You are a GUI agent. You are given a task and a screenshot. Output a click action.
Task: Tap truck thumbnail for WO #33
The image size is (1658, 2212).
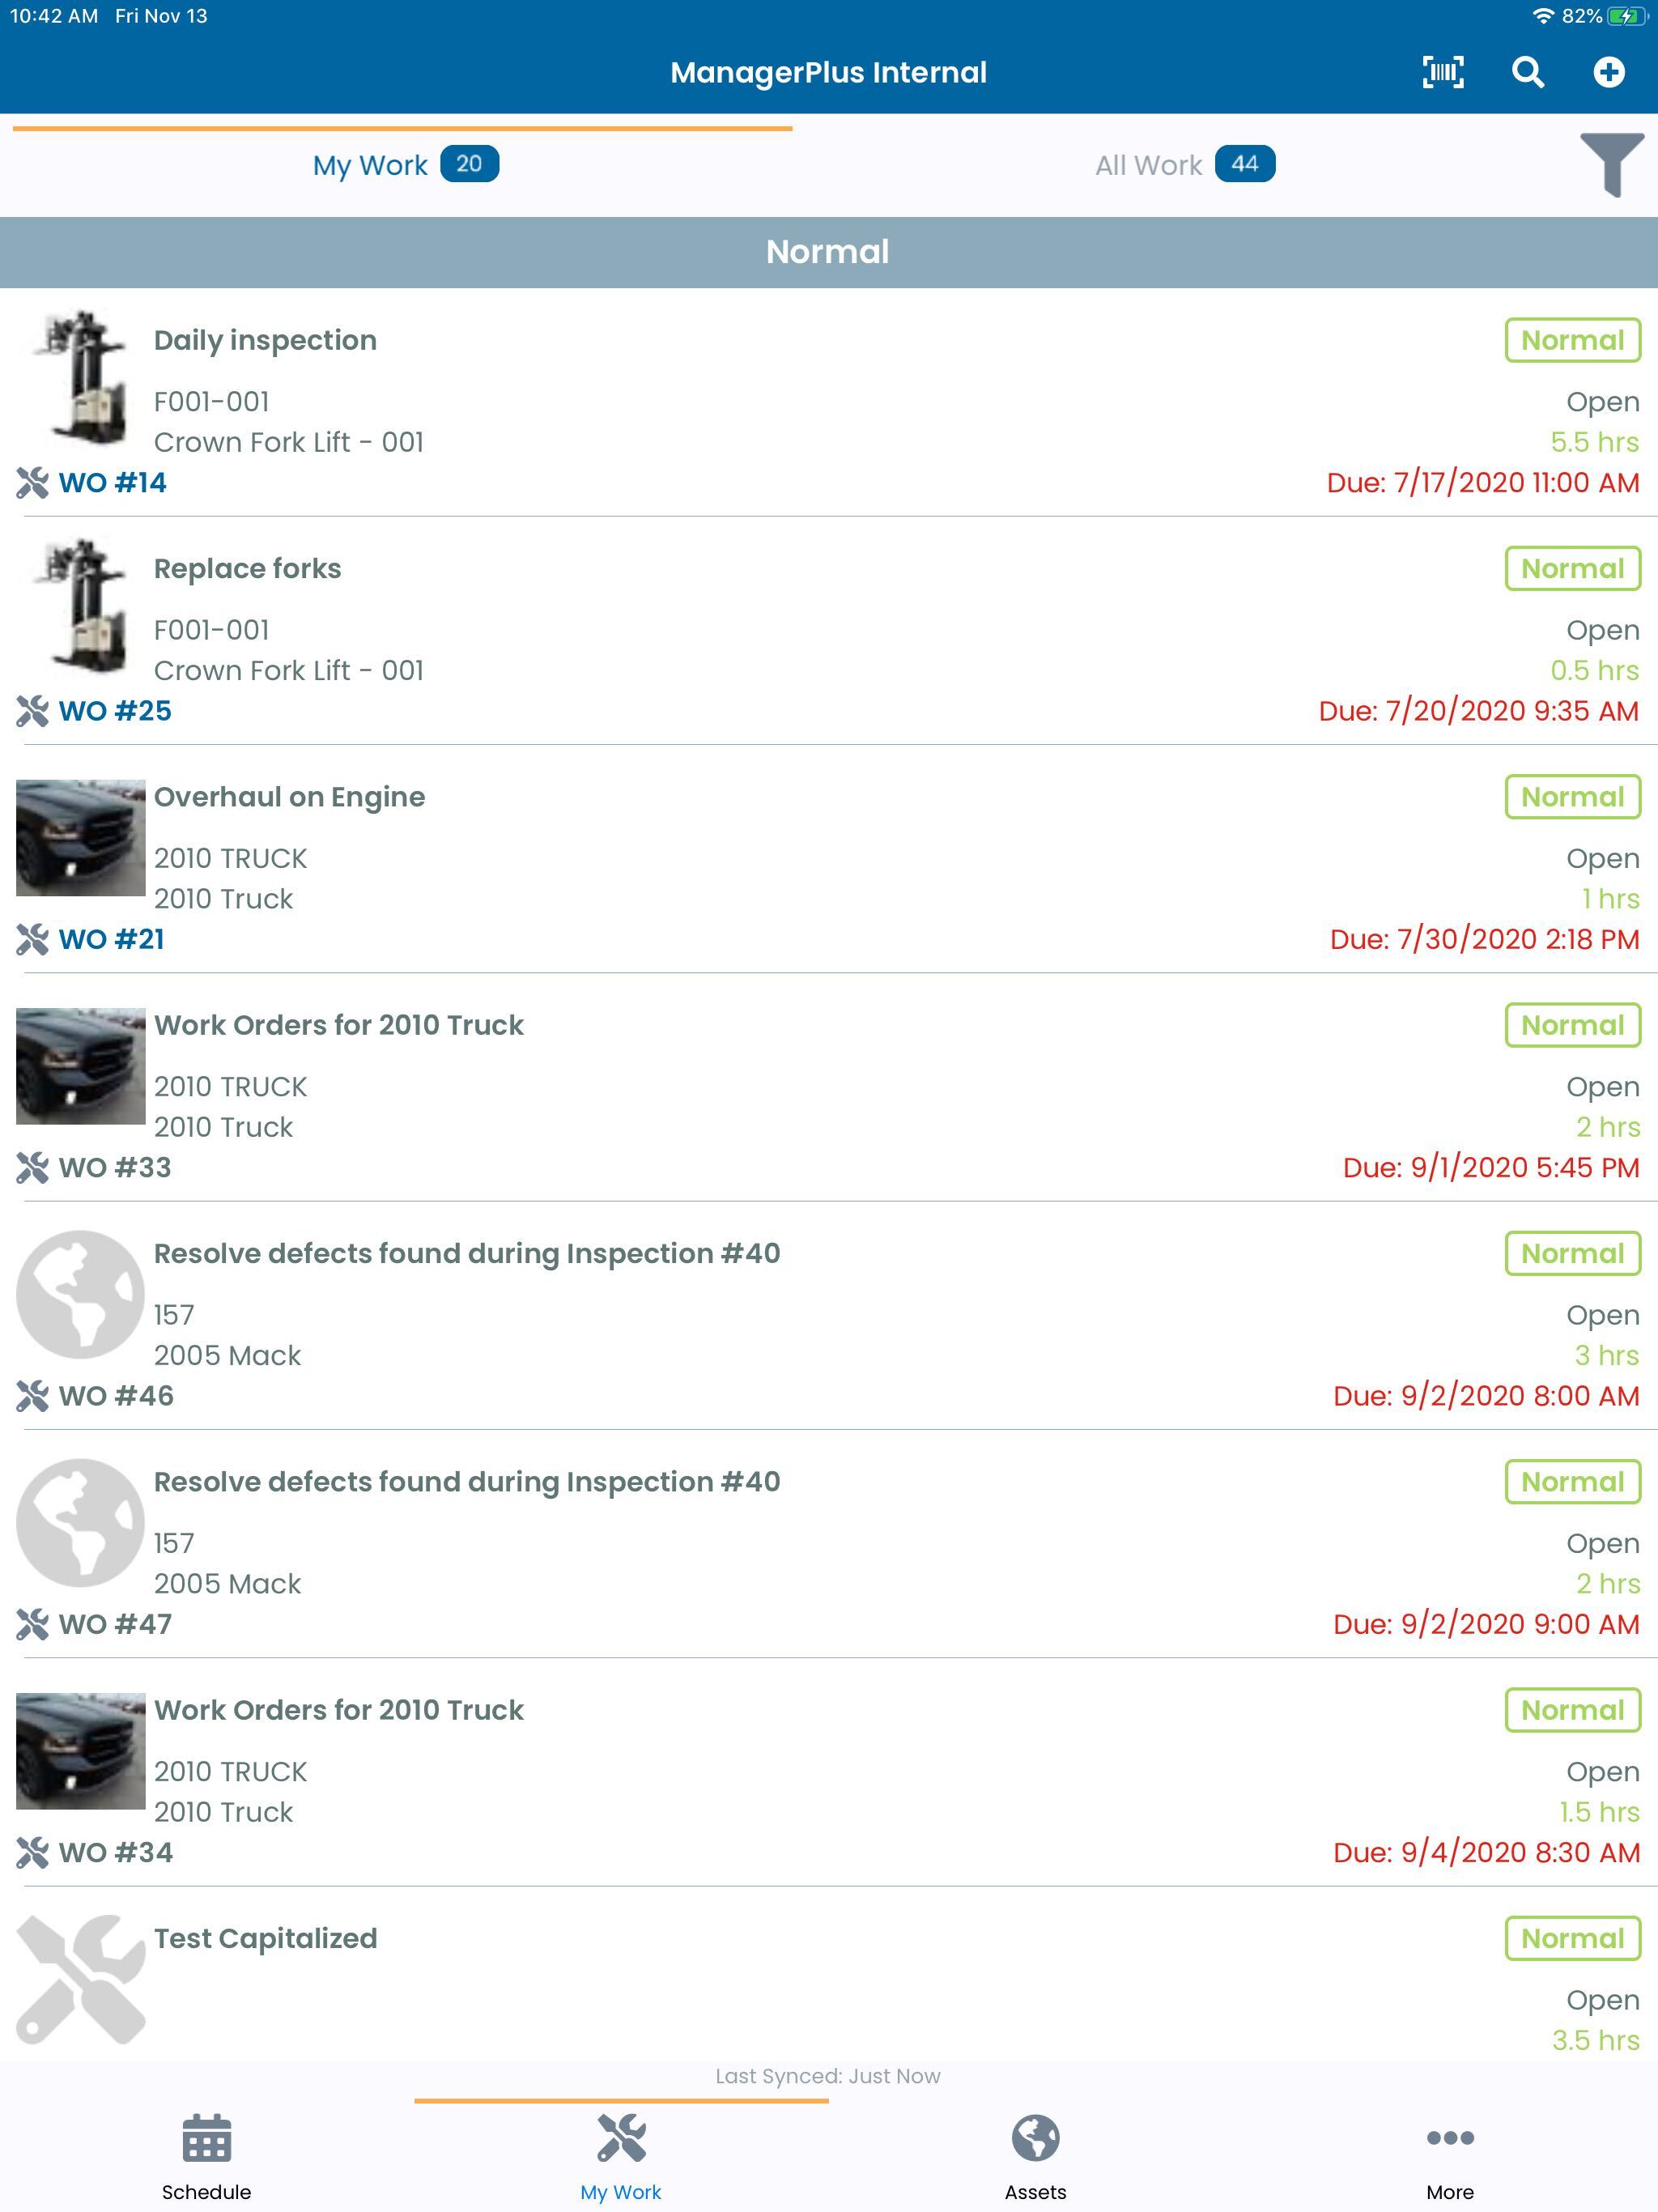[81, 1066]
